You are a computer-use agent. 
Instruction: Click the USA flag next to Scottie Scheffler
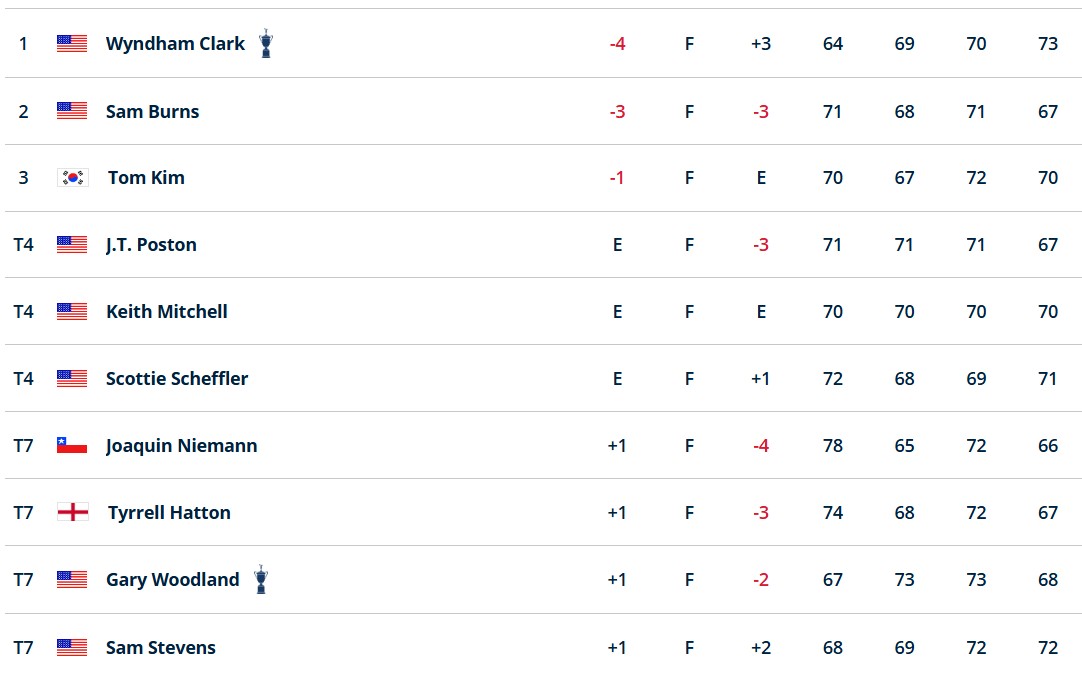pos(72,378)
